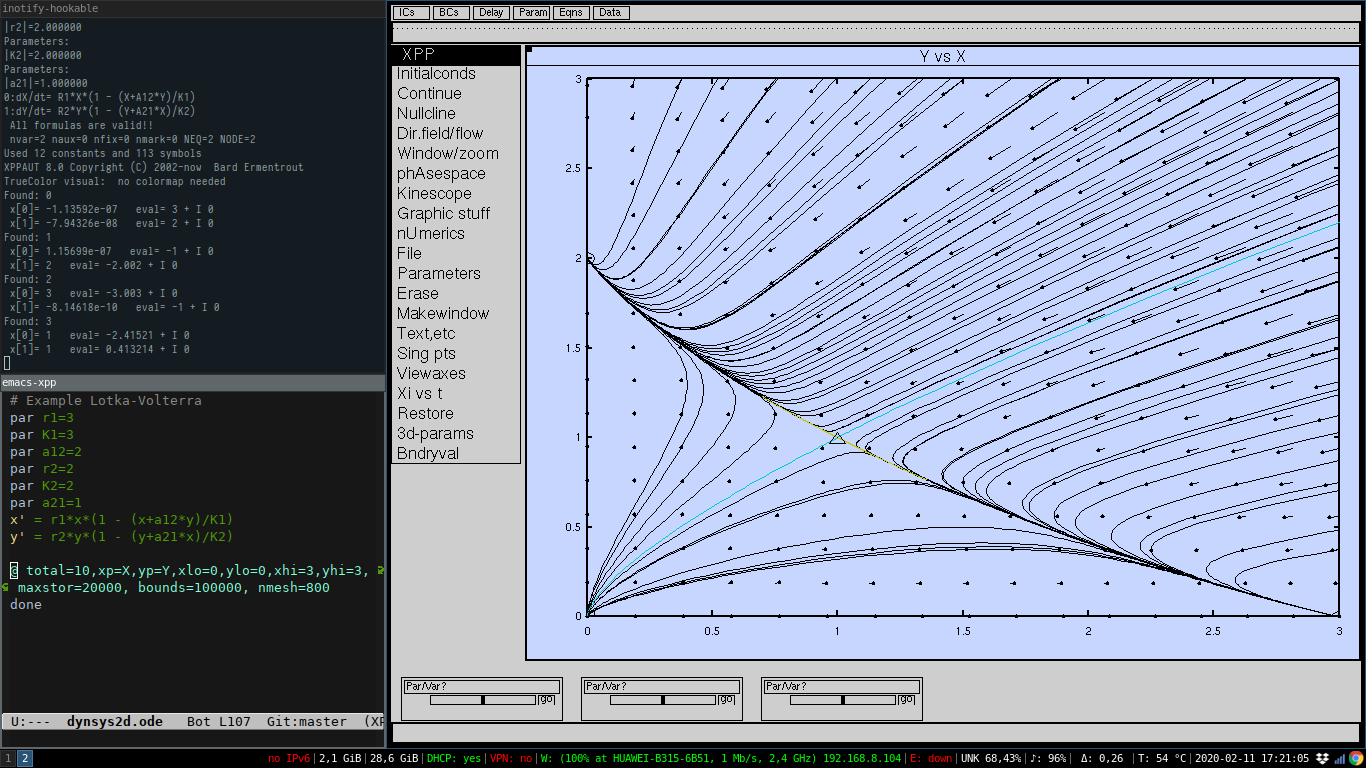This screenshot has width=1366, height=768.
Task: Open the File menu in XPP
Action: pos(456,254)
